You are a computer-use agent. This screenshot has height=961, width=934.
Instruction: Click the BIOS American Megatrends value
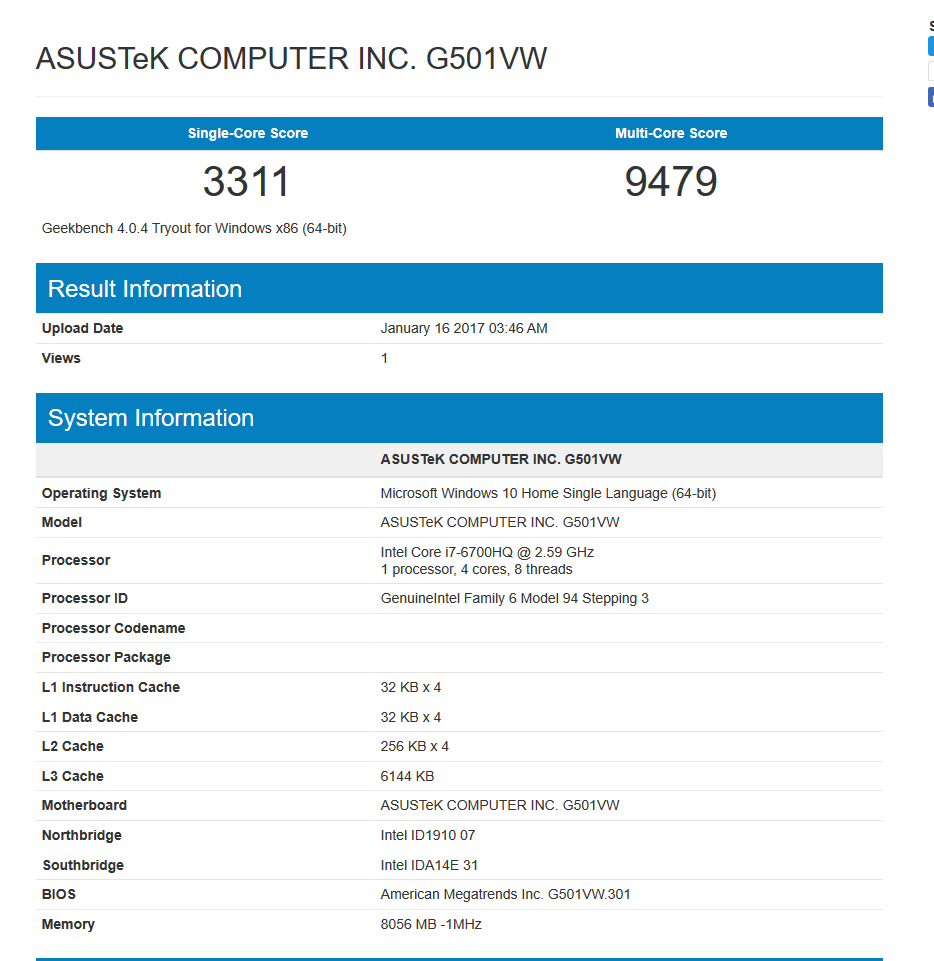coord(505,894)
